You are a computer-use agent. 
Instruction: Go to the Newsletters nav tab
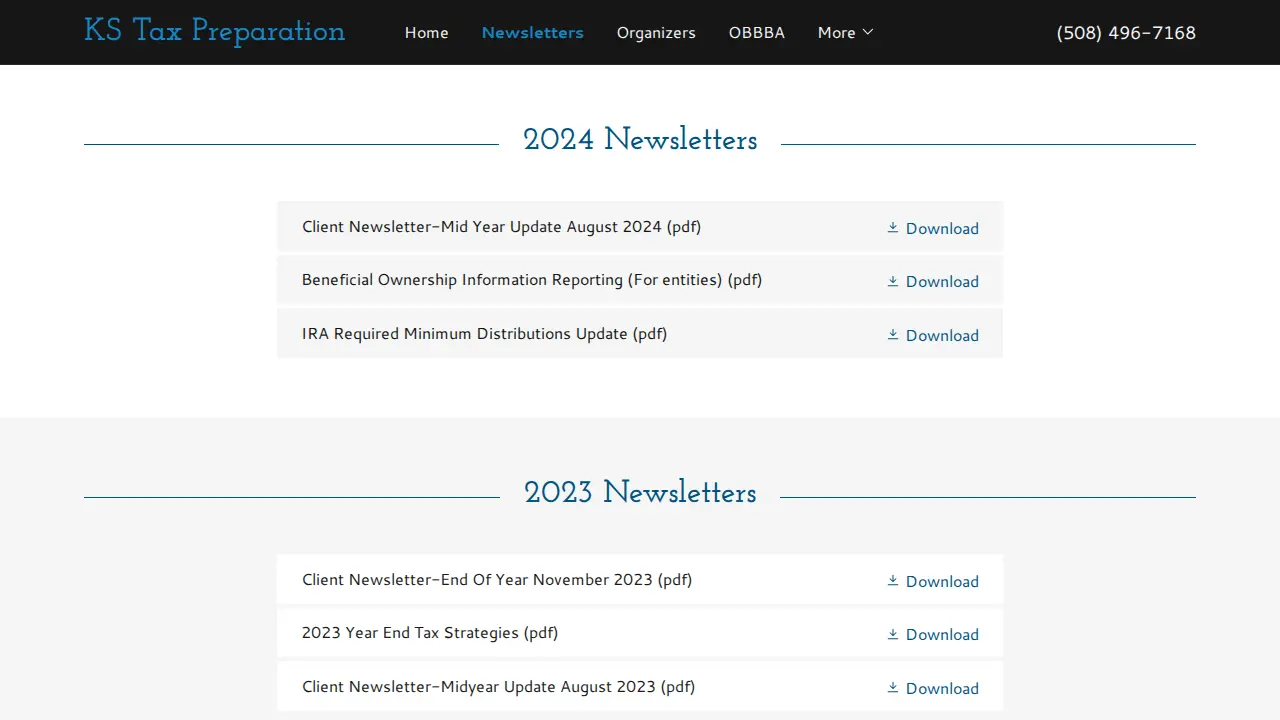[x=532, y=33]
